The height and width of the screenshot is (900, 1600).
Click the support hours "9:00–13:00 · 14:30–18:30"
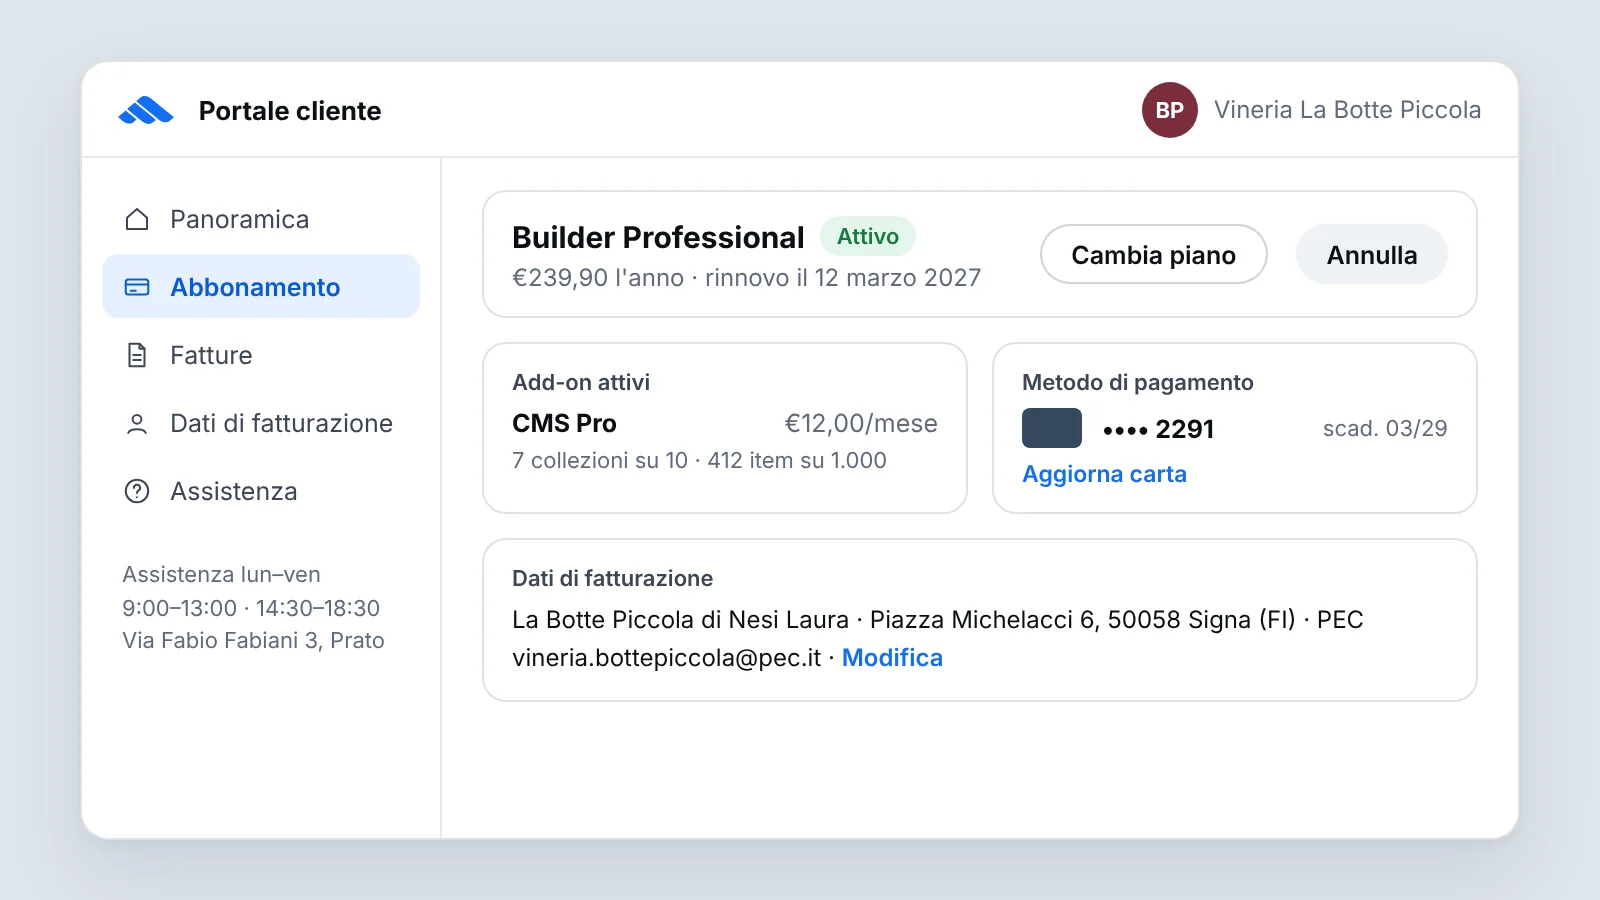click(251, 608)
